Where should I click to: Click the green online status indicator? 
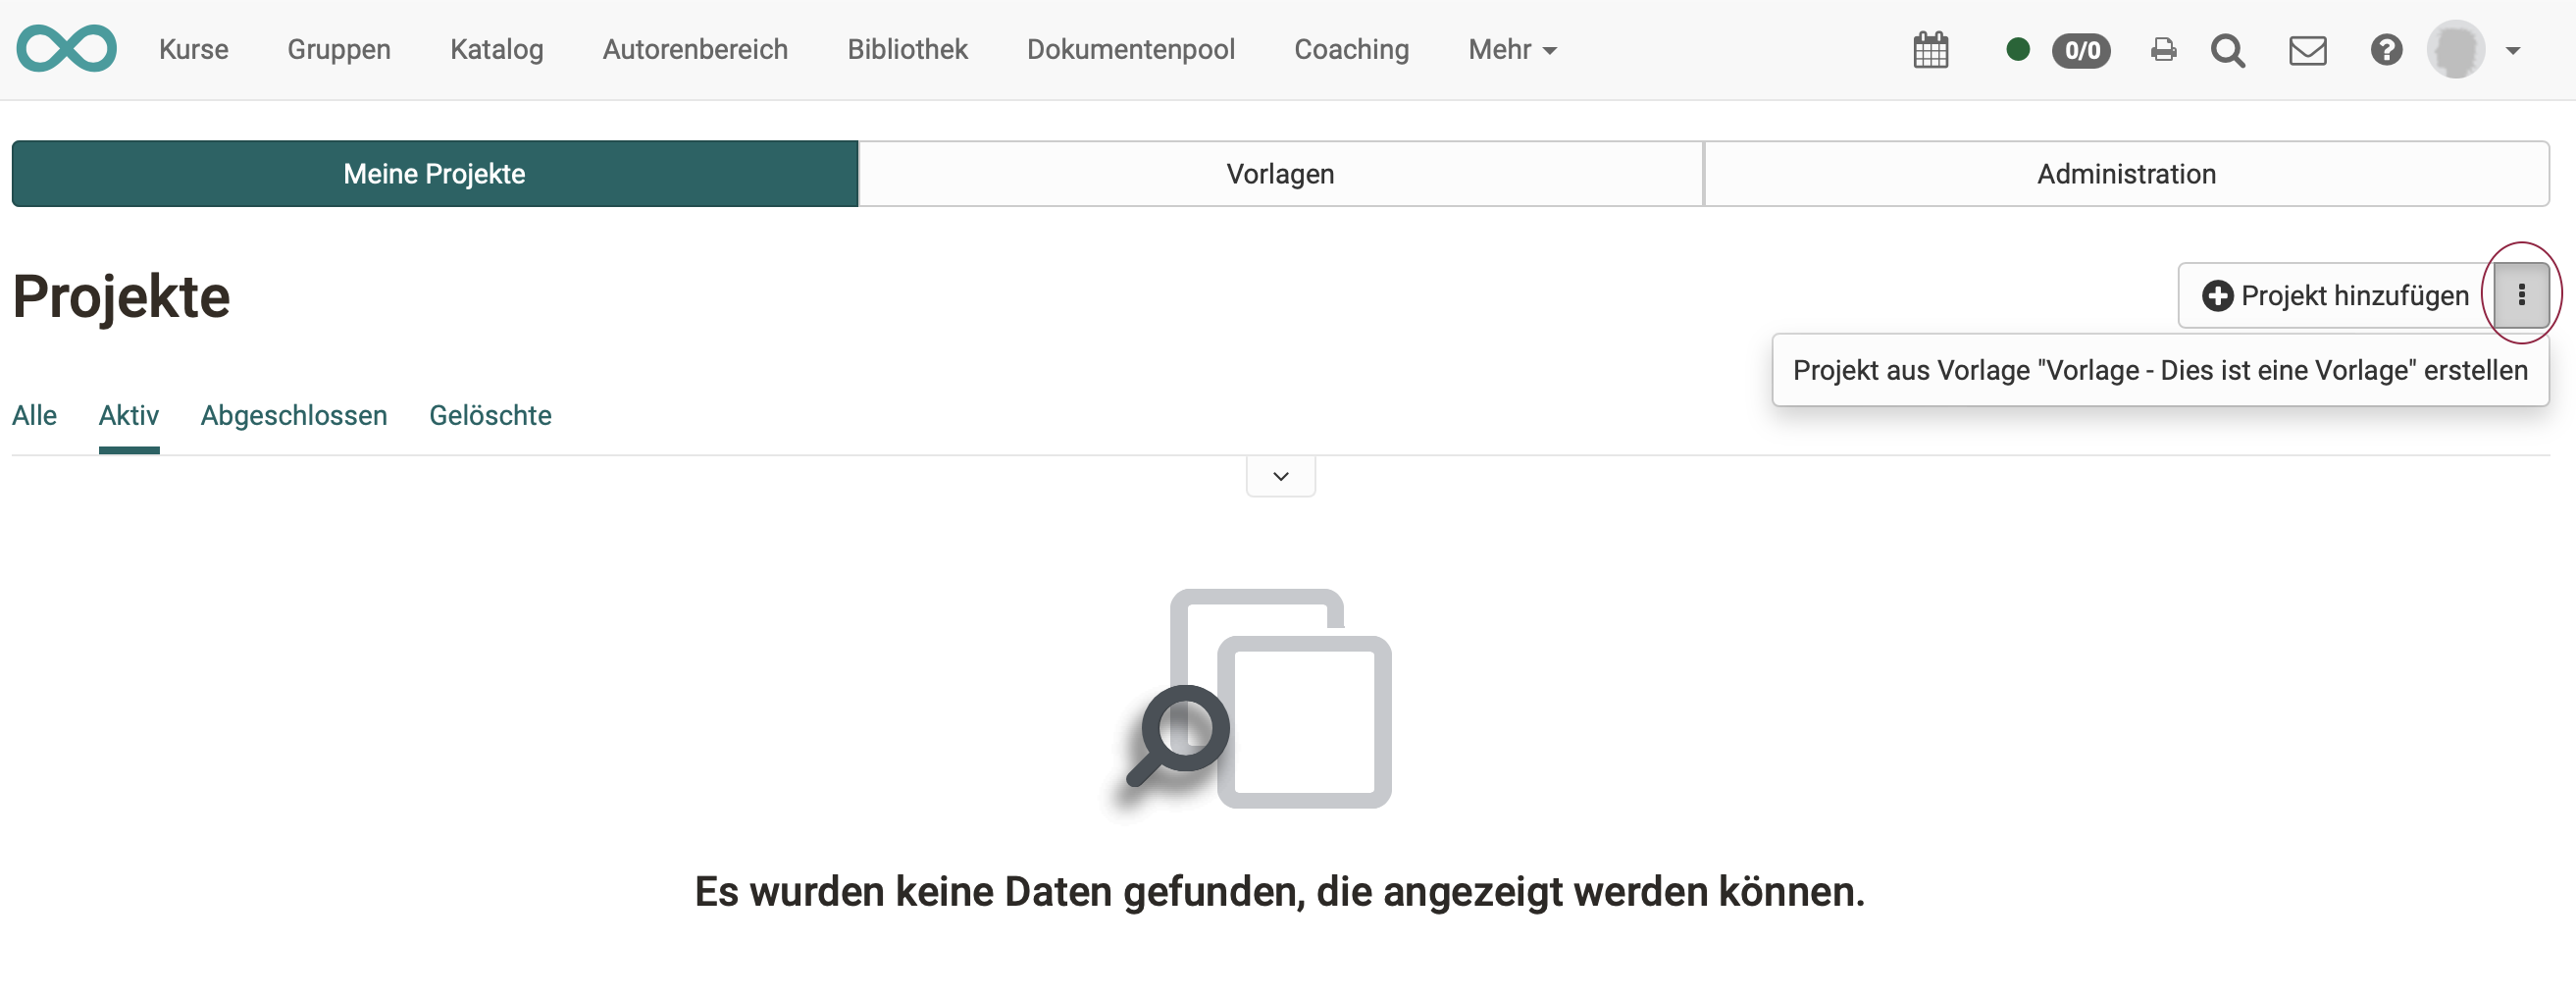tap(2018, 49)
